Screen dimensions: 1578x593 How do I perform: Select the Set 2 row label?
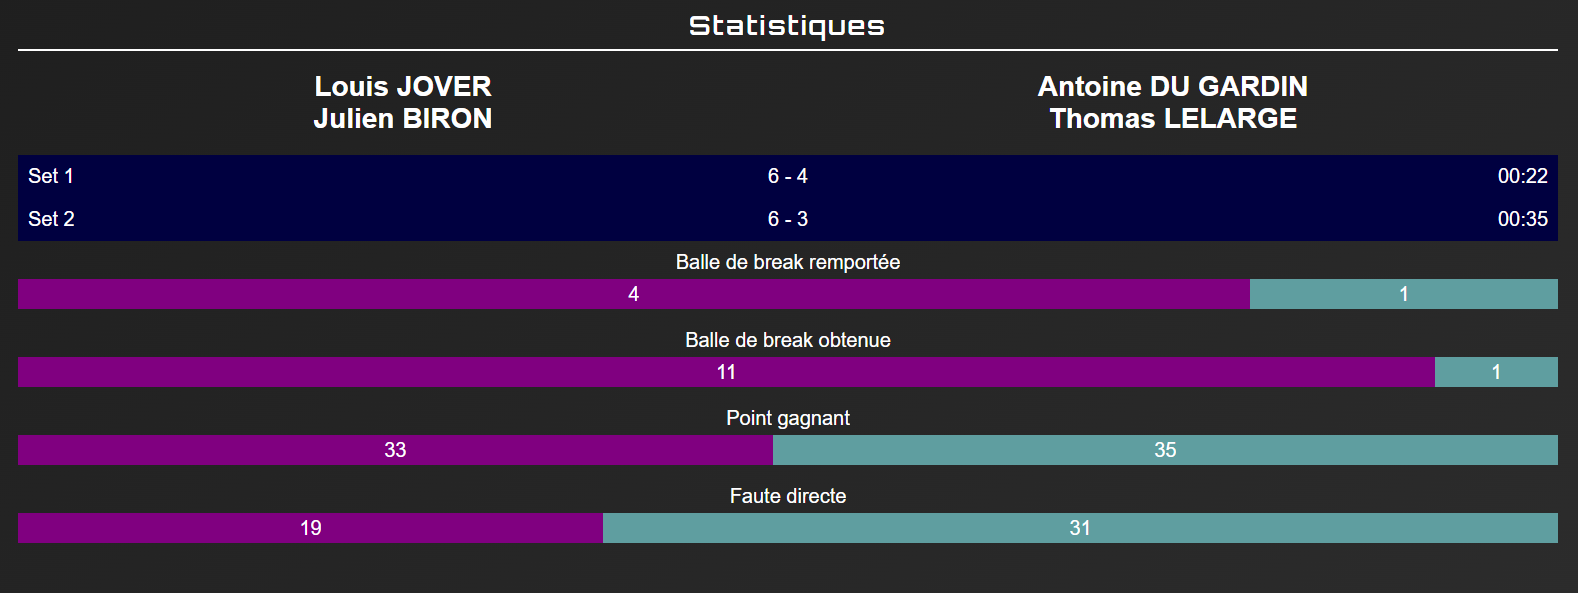[x=51, y=219]
